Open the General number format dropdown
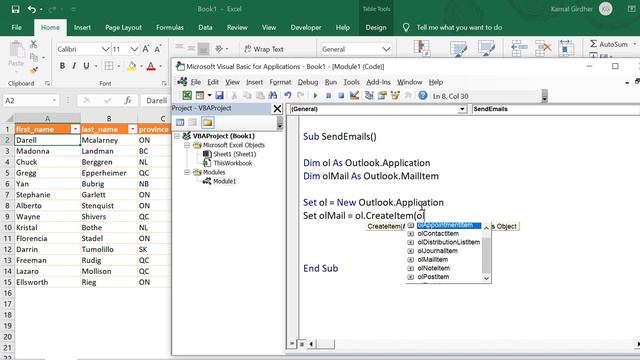The image size is (640, 360). click(386, 49)
